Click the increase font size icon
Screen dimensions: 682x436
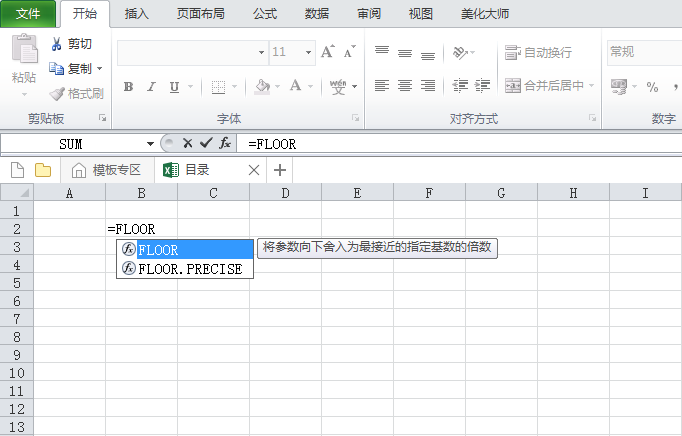[x=328, y=52]
